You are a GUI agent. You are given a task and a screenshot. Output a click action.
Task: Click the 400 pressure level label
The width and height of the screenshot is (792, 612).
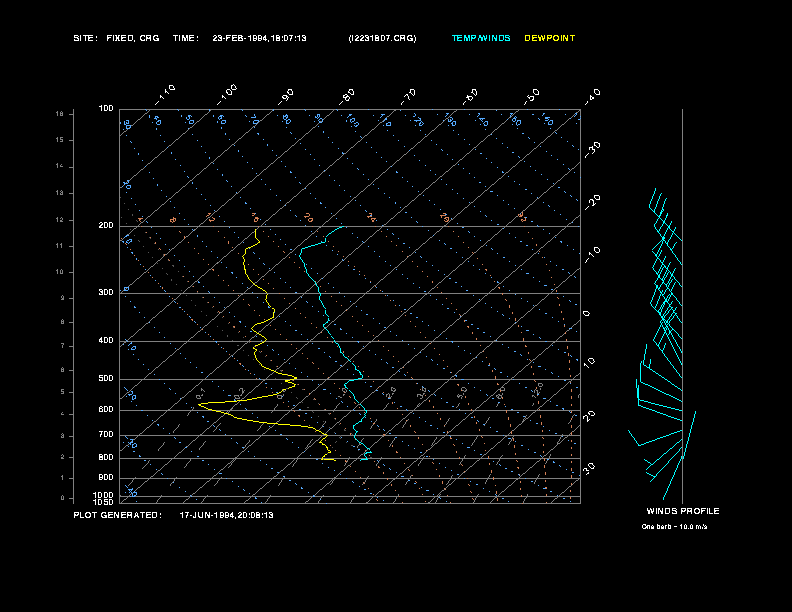(x=106, y=340)
